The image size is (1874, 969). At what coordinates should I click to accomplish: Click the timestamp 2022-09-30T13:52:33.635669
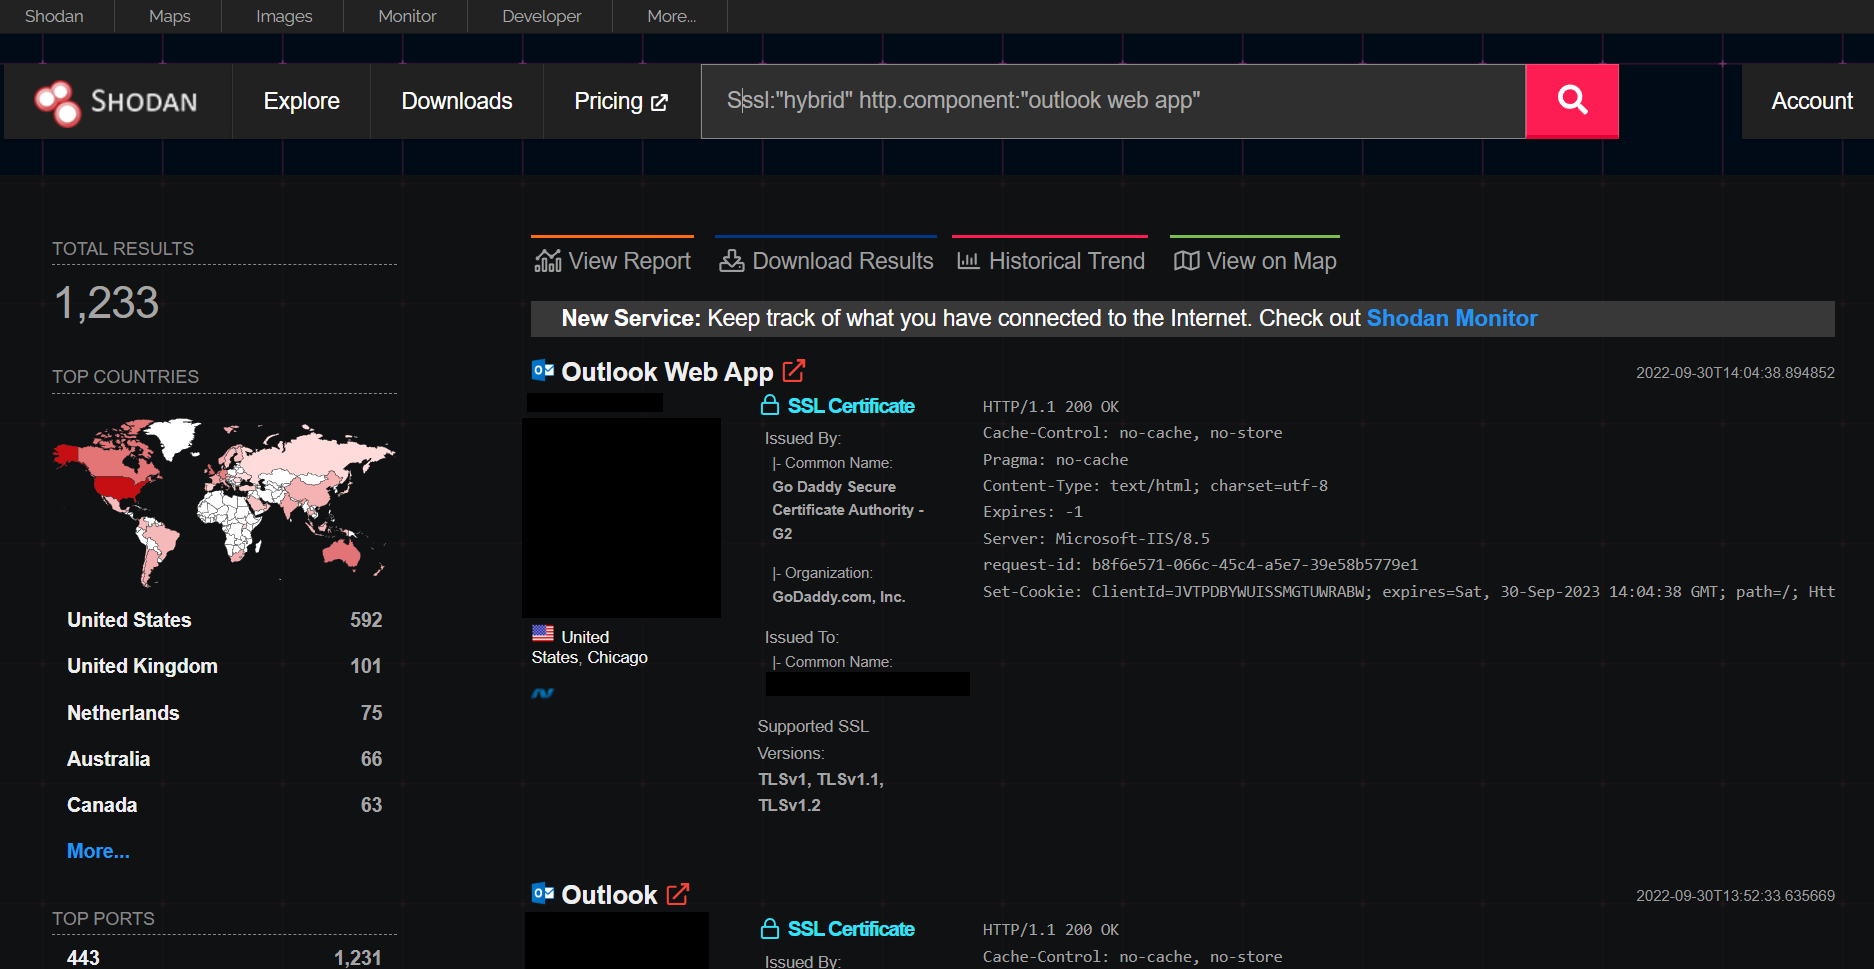point(1735,896)
